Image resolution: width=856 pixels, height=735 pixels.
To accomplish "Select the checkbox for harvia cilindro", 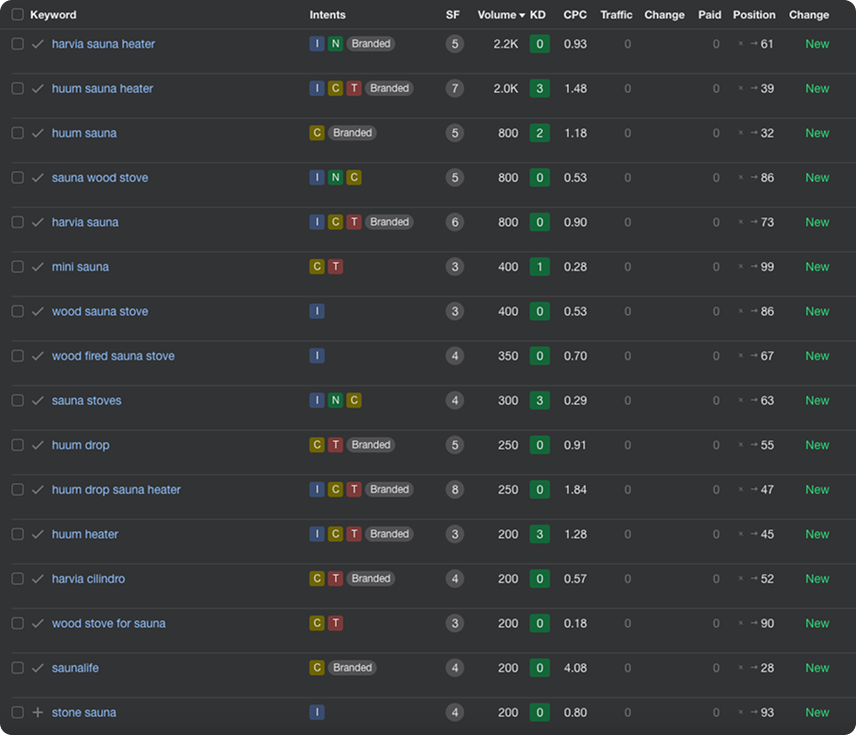I will click(17, 579).
